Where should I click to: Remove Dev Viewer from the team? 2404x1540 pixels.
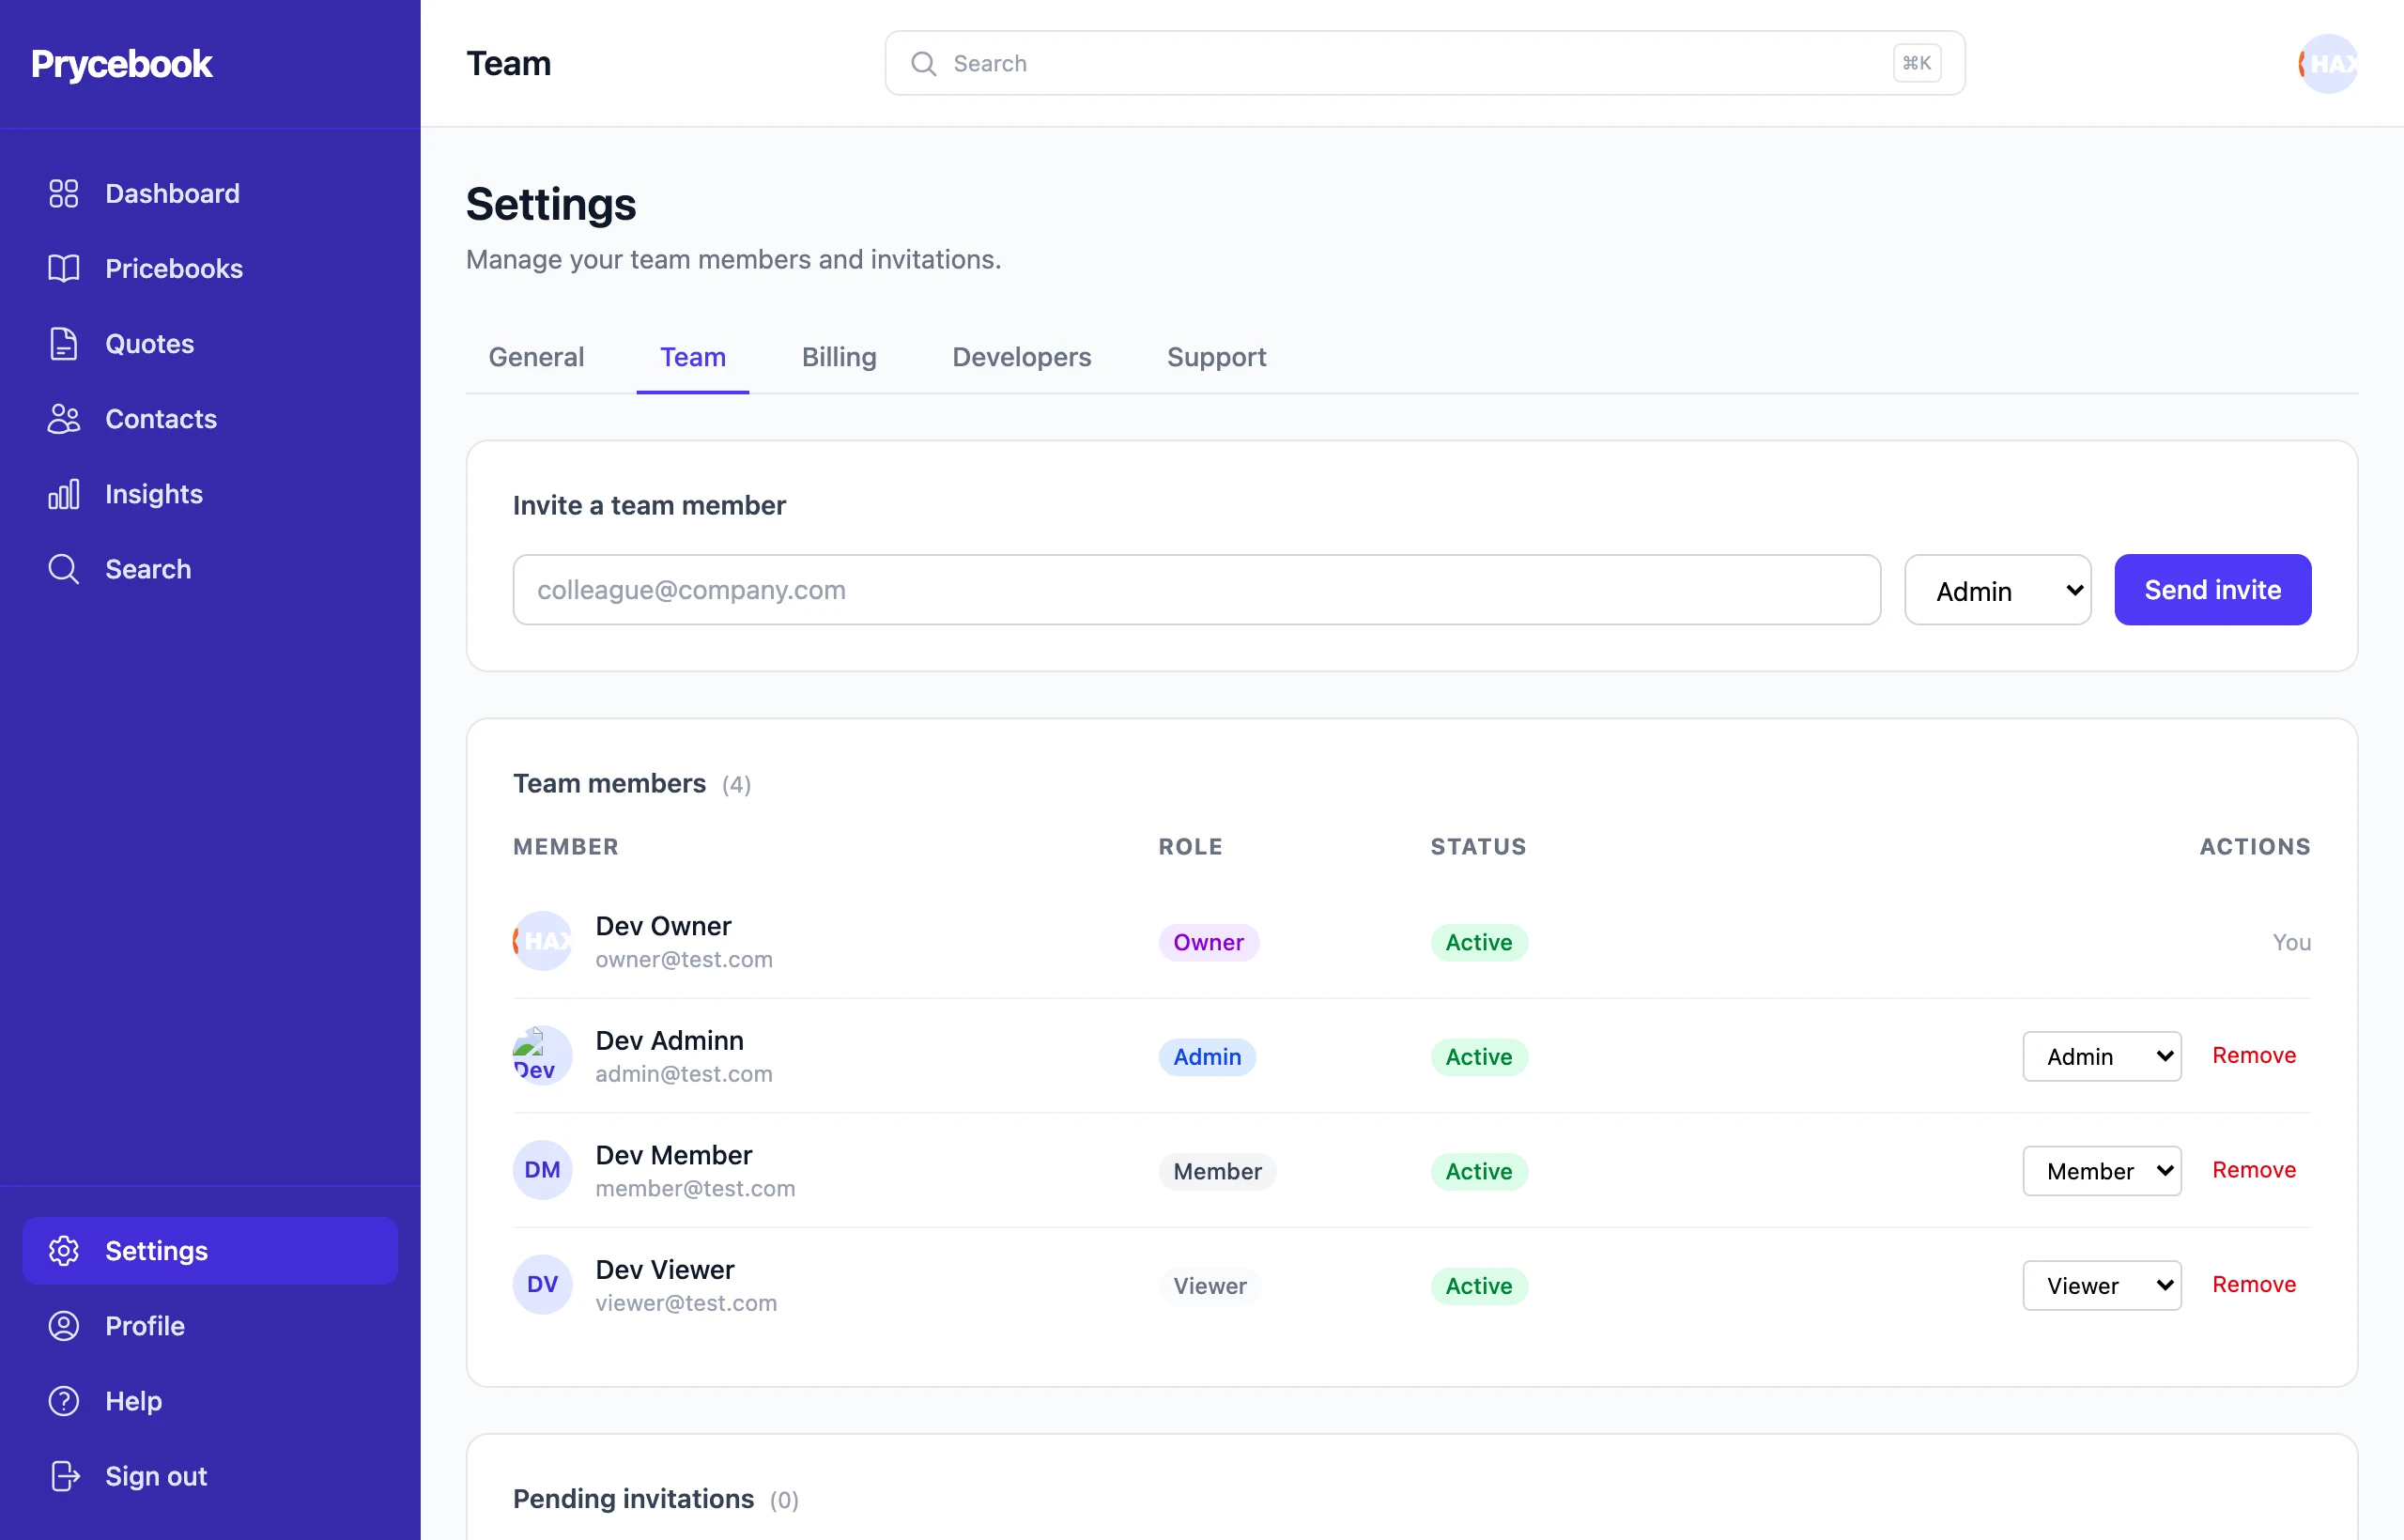tap(2253, 1284)
